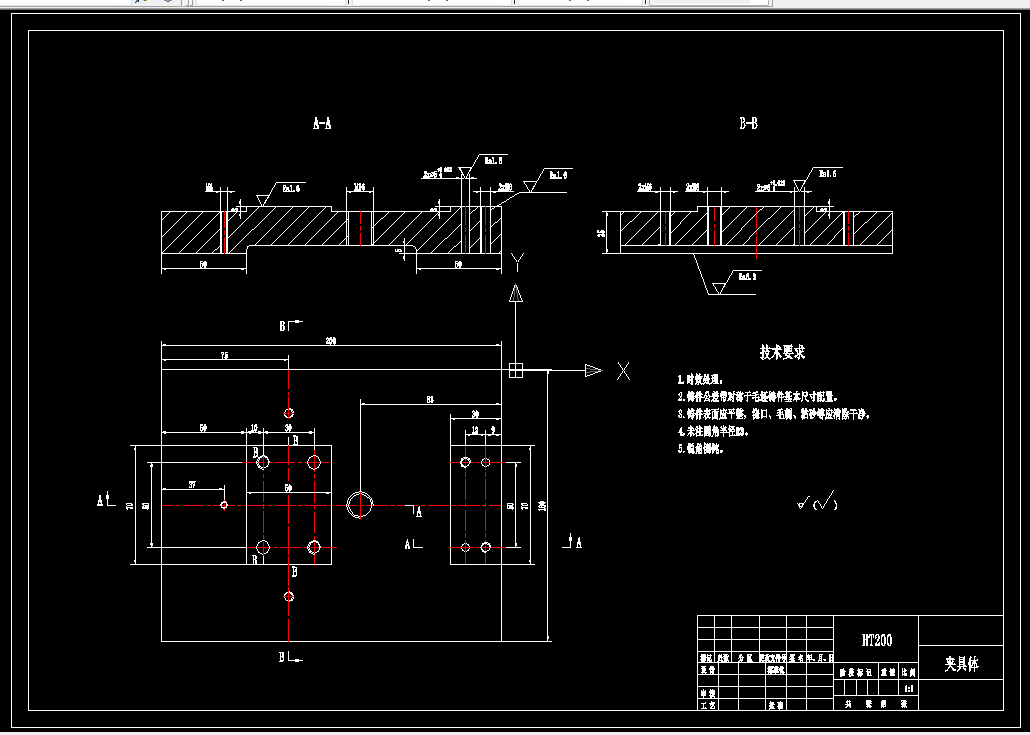The width and height of the screenshot is (1030, 735).
Task: Select the 16 dimension near the left block
Action: (254, 428)
